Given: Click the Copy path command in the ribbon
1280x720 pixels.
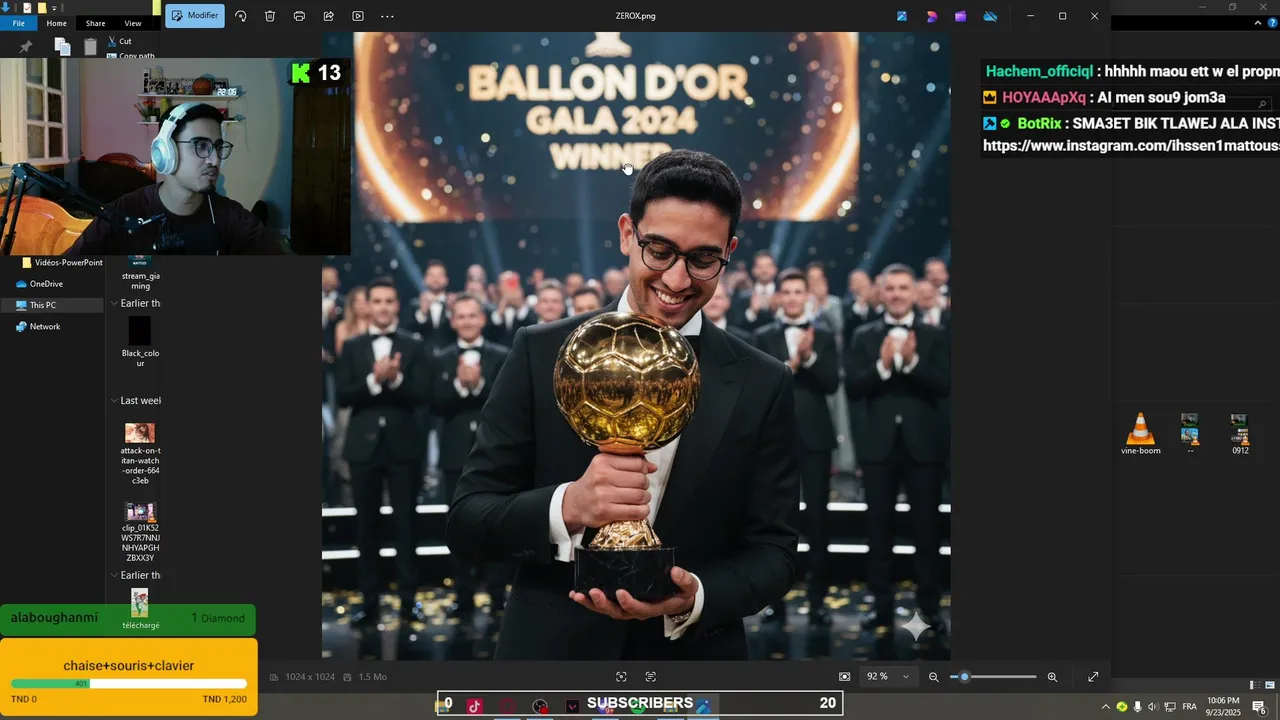Looking at the screenshot, I should click(130, 55).
